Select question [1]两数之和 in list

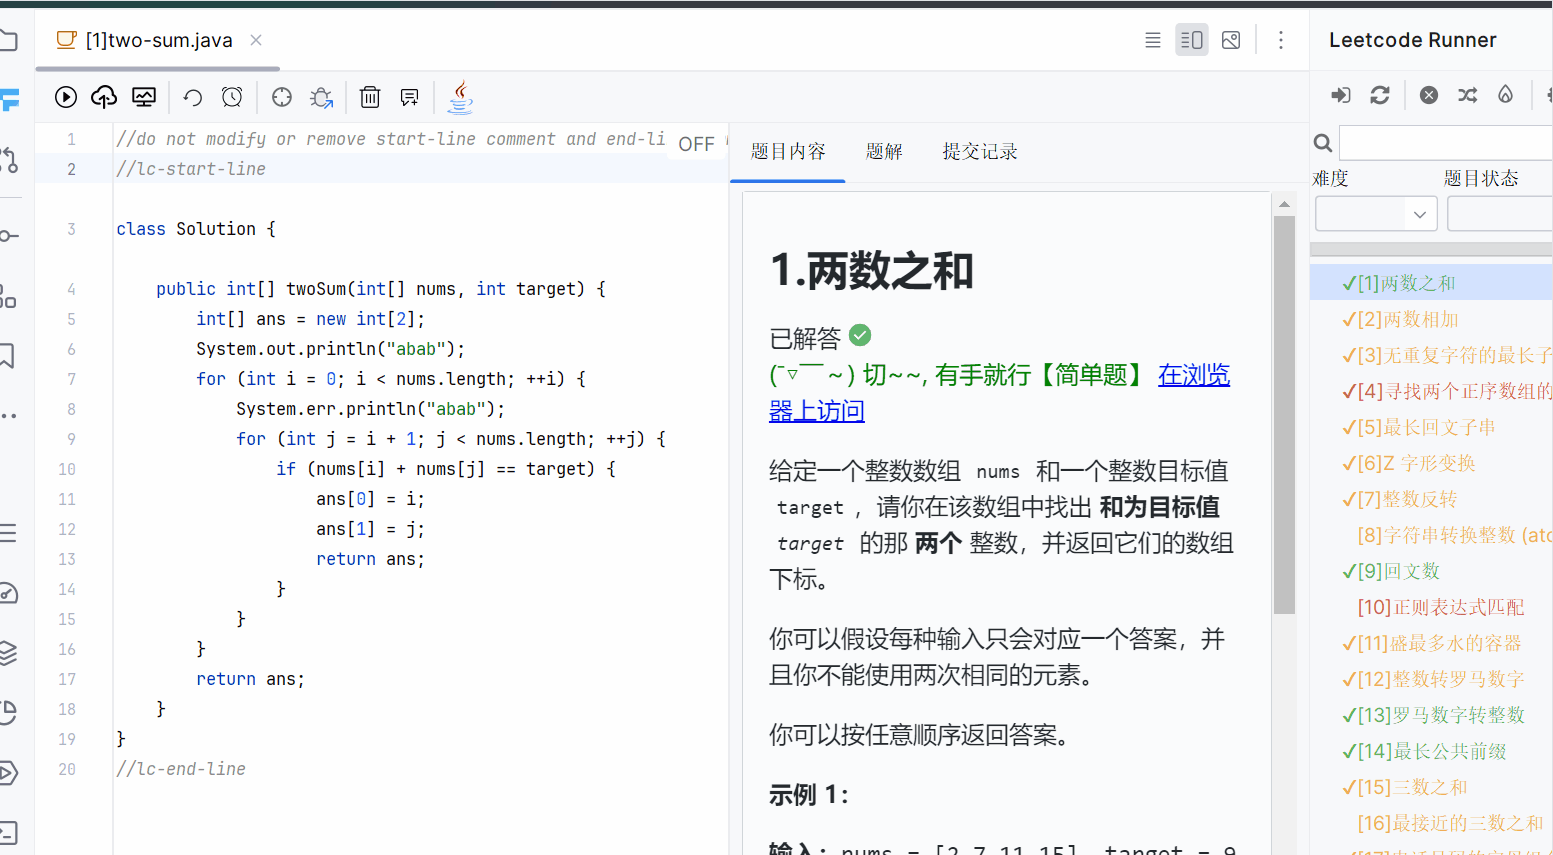click(1431, 283)
